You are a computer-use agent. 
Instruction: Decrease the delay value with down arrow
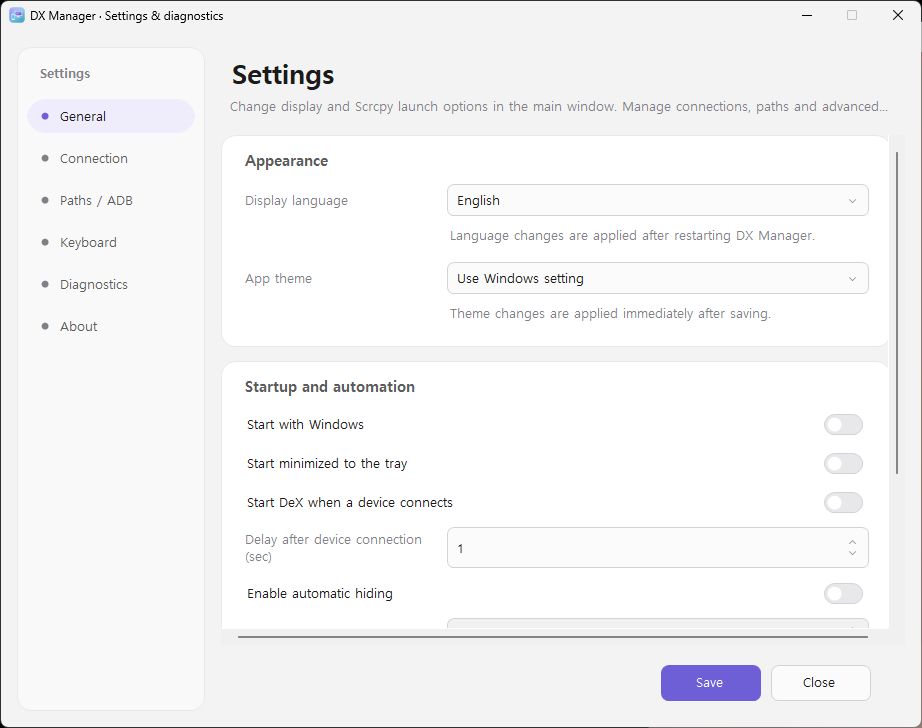[x=852, y=553]
